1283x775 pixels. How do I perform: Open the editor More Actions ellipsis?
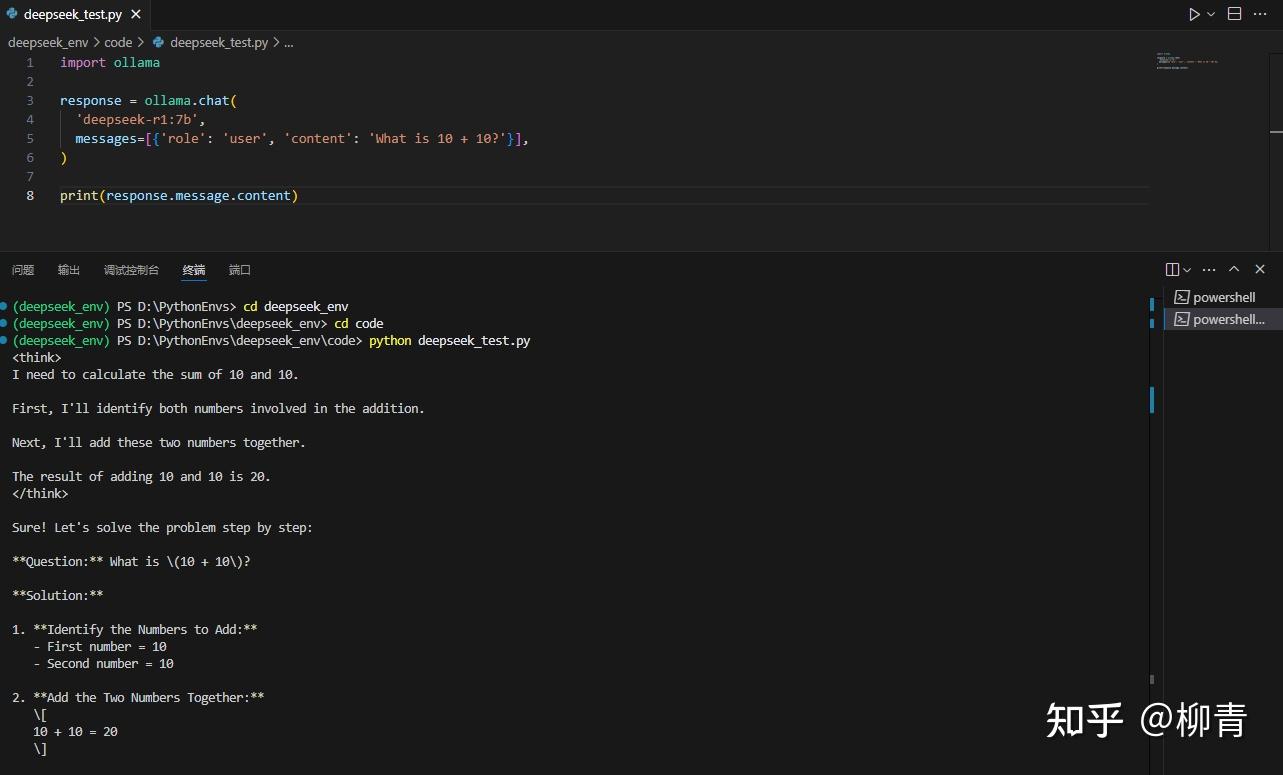pyautogui.click(x=1259, y=13)
